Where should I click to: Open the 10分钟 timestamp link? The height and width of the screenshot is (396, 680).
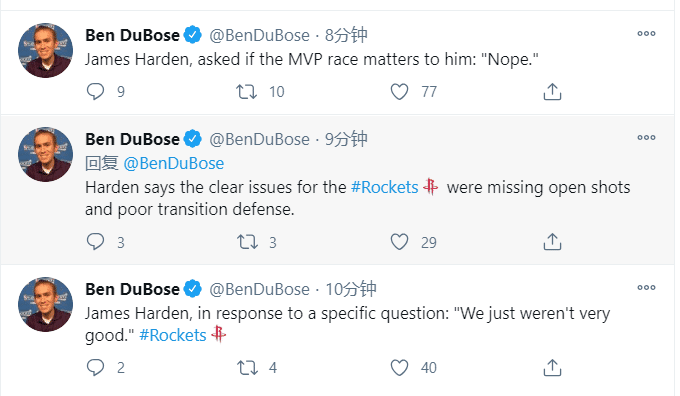(x=351, y=289)
